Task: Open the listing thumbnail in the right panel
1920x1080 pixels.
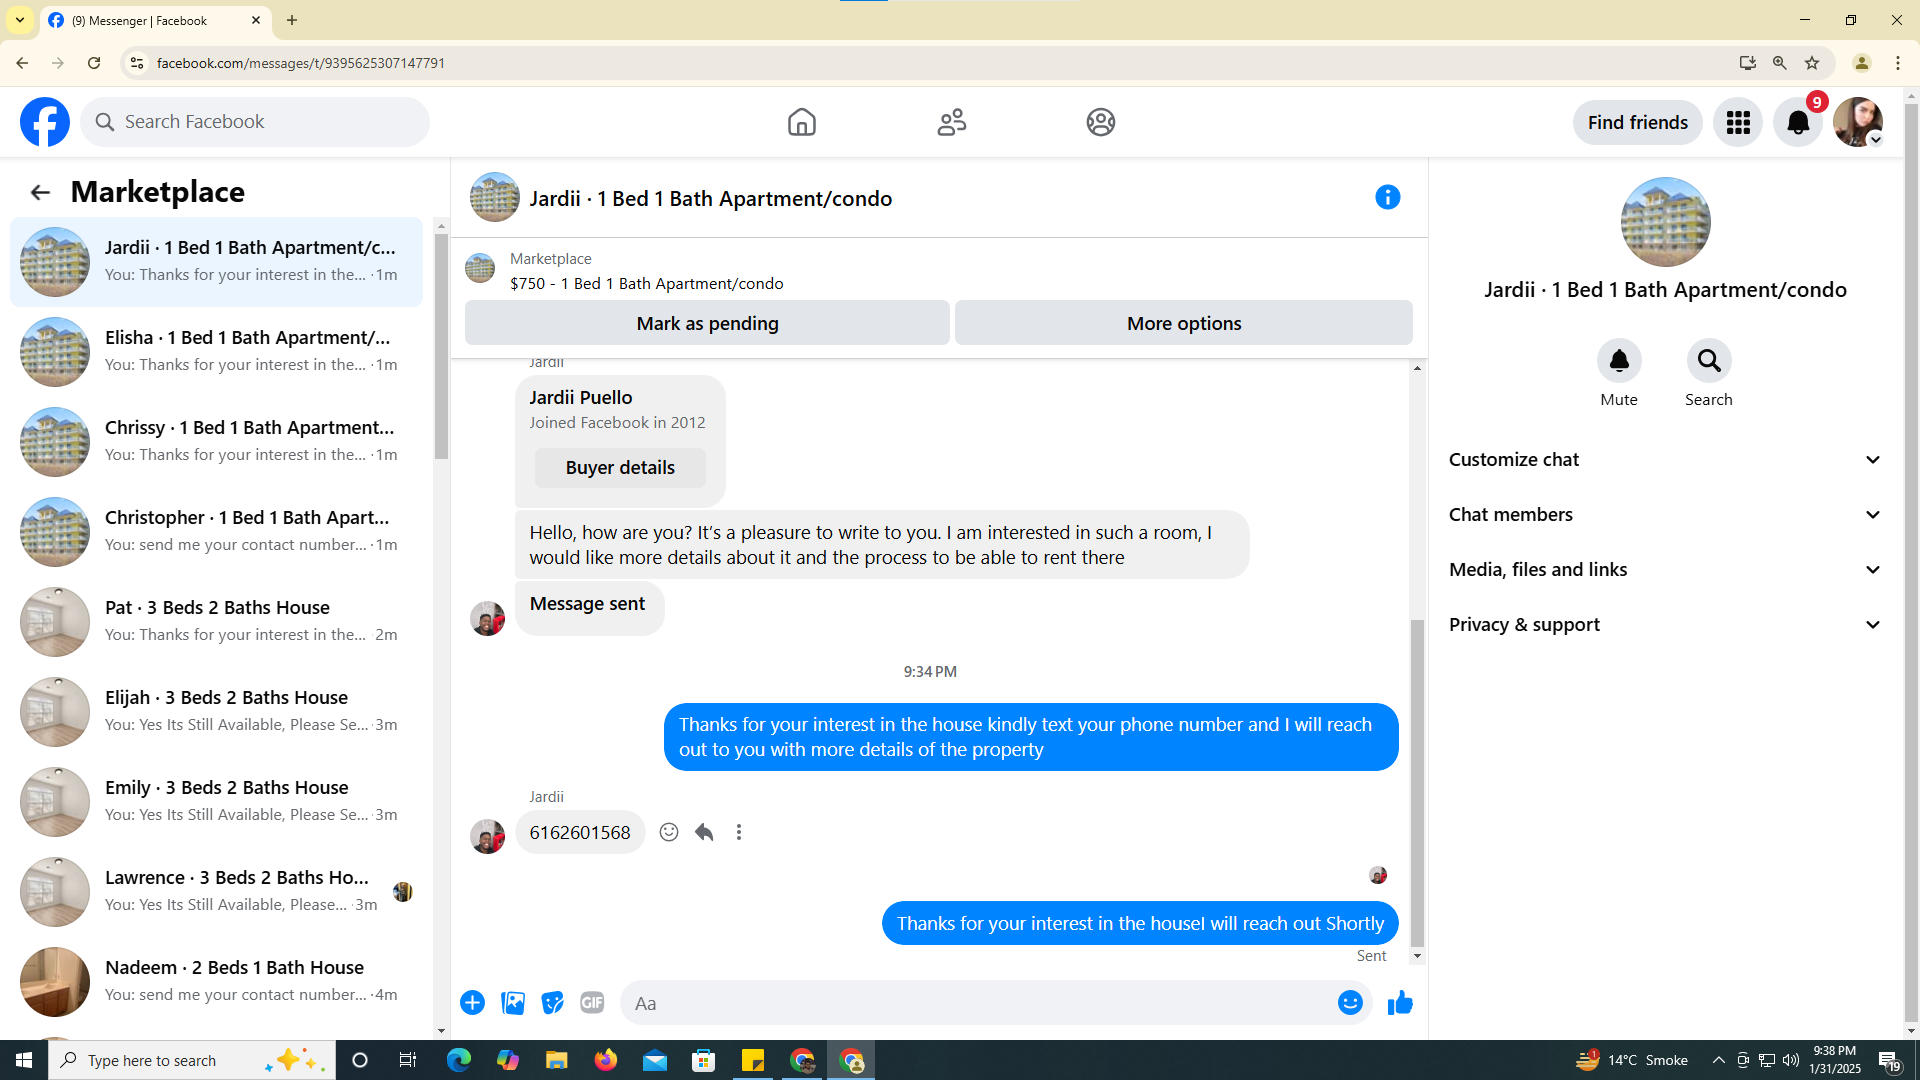Action: point(1665,222)
